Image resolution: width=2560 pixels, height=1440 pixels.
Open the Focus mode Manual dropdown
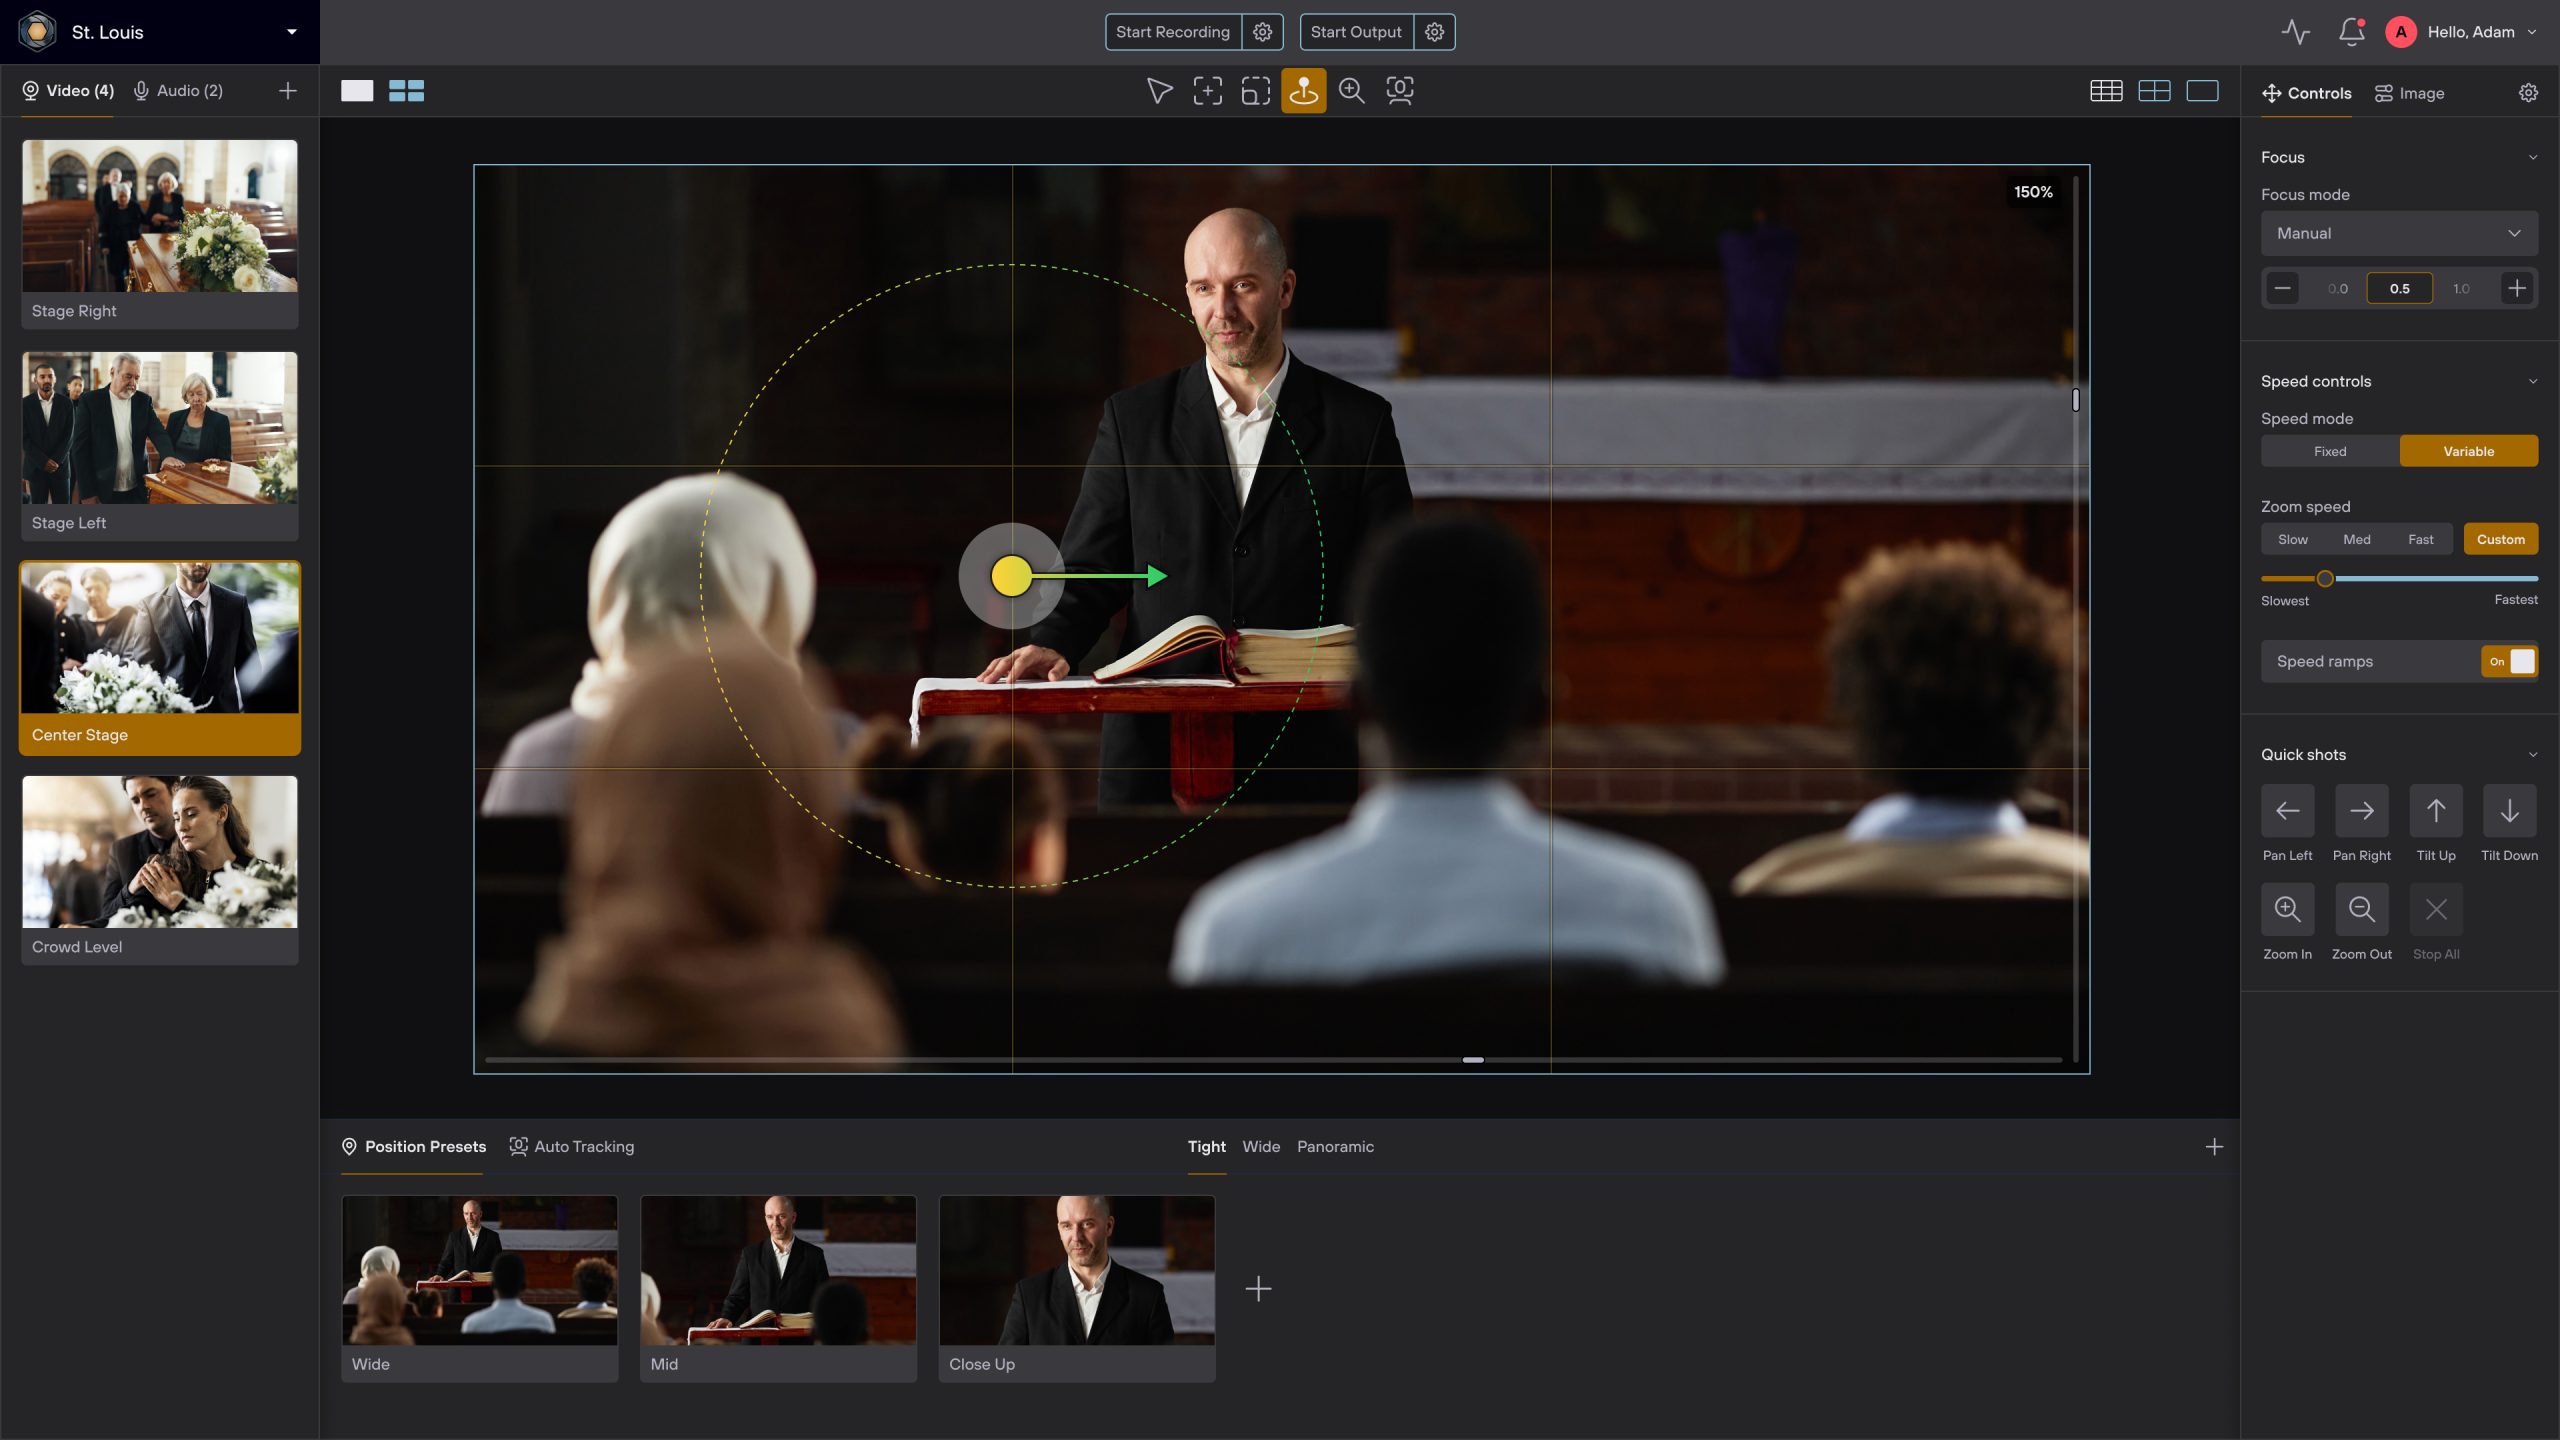coord(2398,233)
